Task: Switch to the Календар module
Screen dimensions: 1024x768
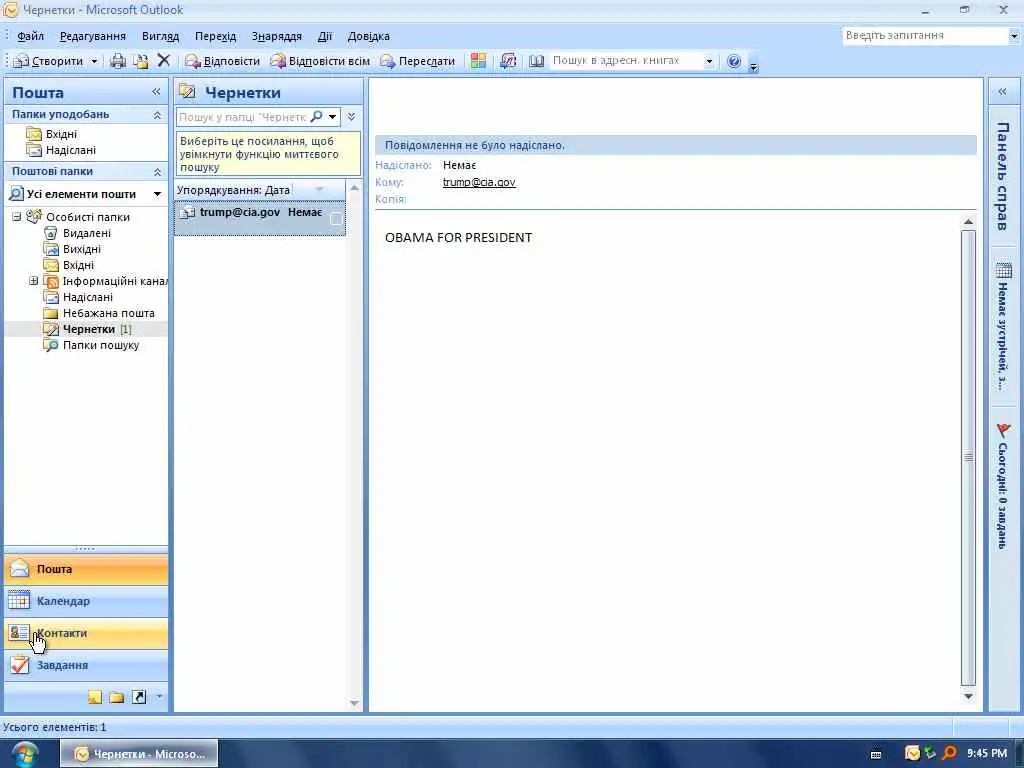Action: click(86, 601)
